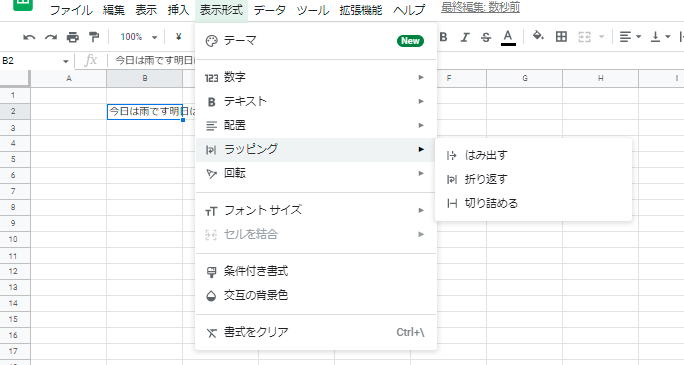This screenshot has width=684, height=365.
Task: Toggle strikethrough formatting in toolbar
Action: (486, 38)
